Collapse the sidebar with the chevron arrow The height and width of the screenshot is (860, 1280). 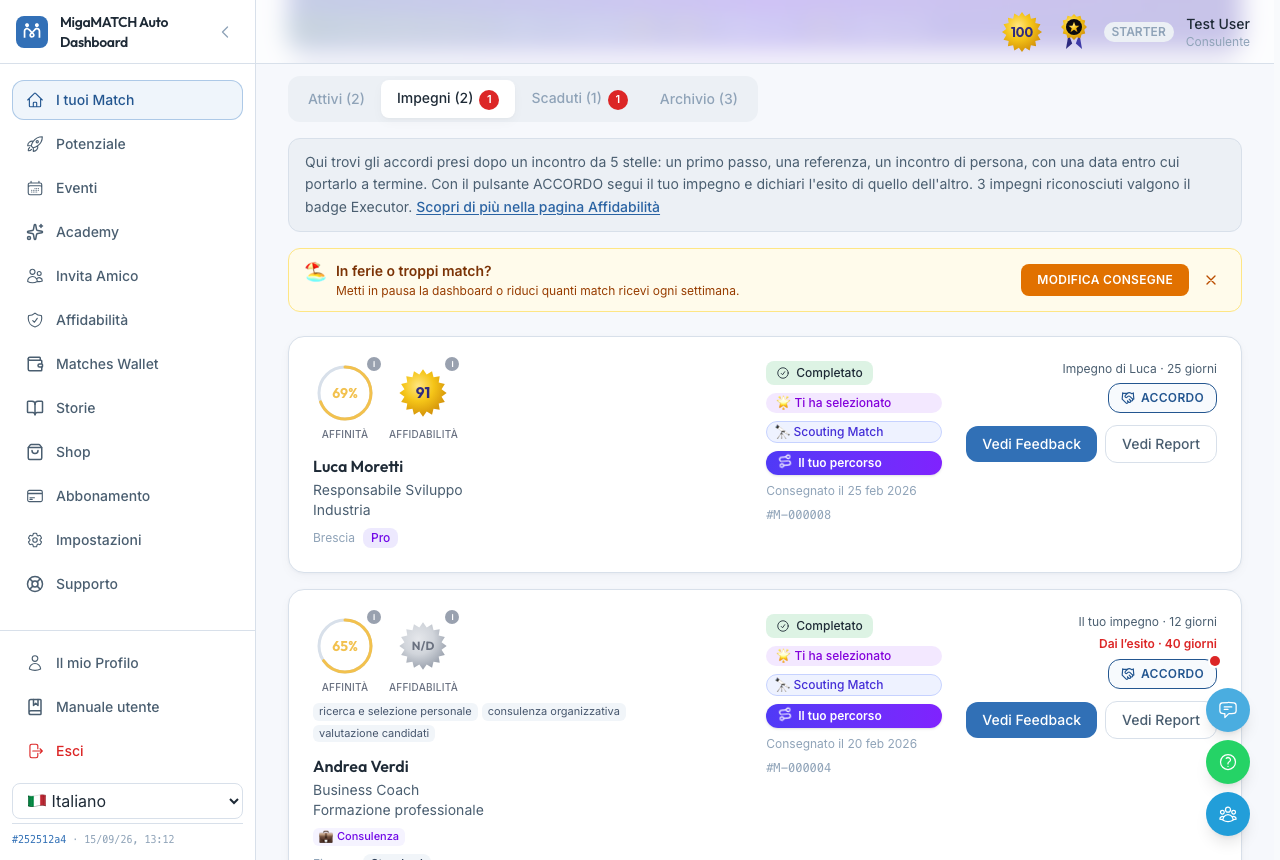[x=225, y=32]
